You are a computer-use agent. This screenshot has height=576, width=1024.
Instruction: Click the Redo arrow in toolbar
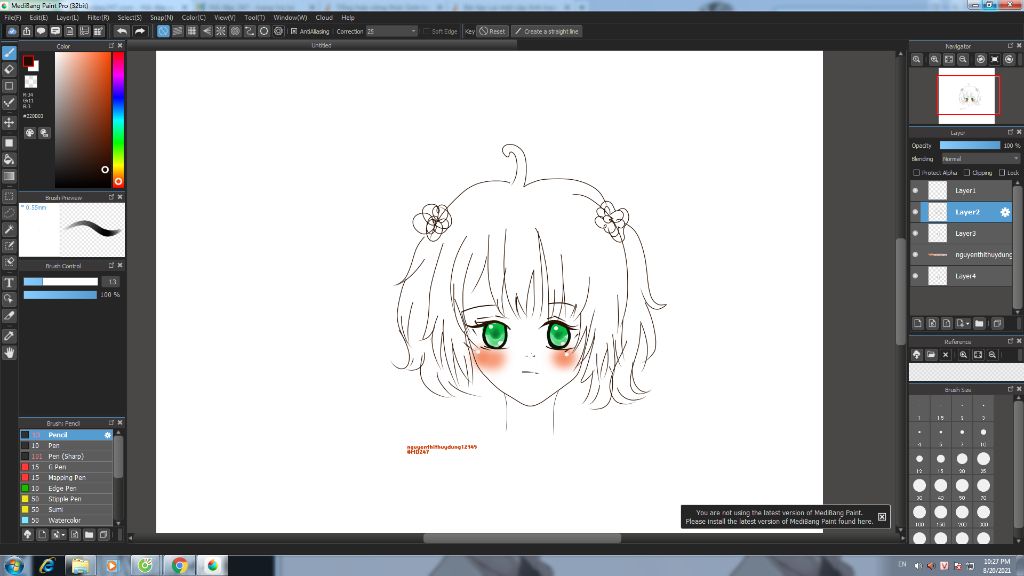coord(140,31)
